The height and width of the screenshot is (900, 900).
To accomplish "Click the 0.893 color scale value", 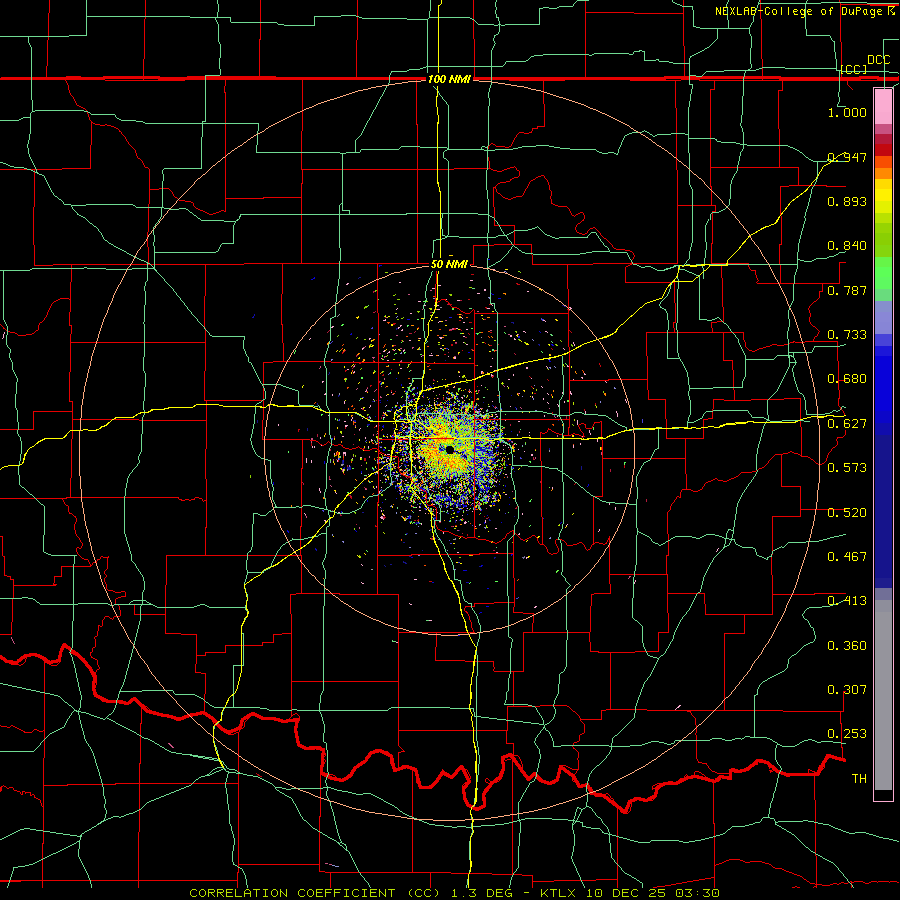I will (847, 201).
